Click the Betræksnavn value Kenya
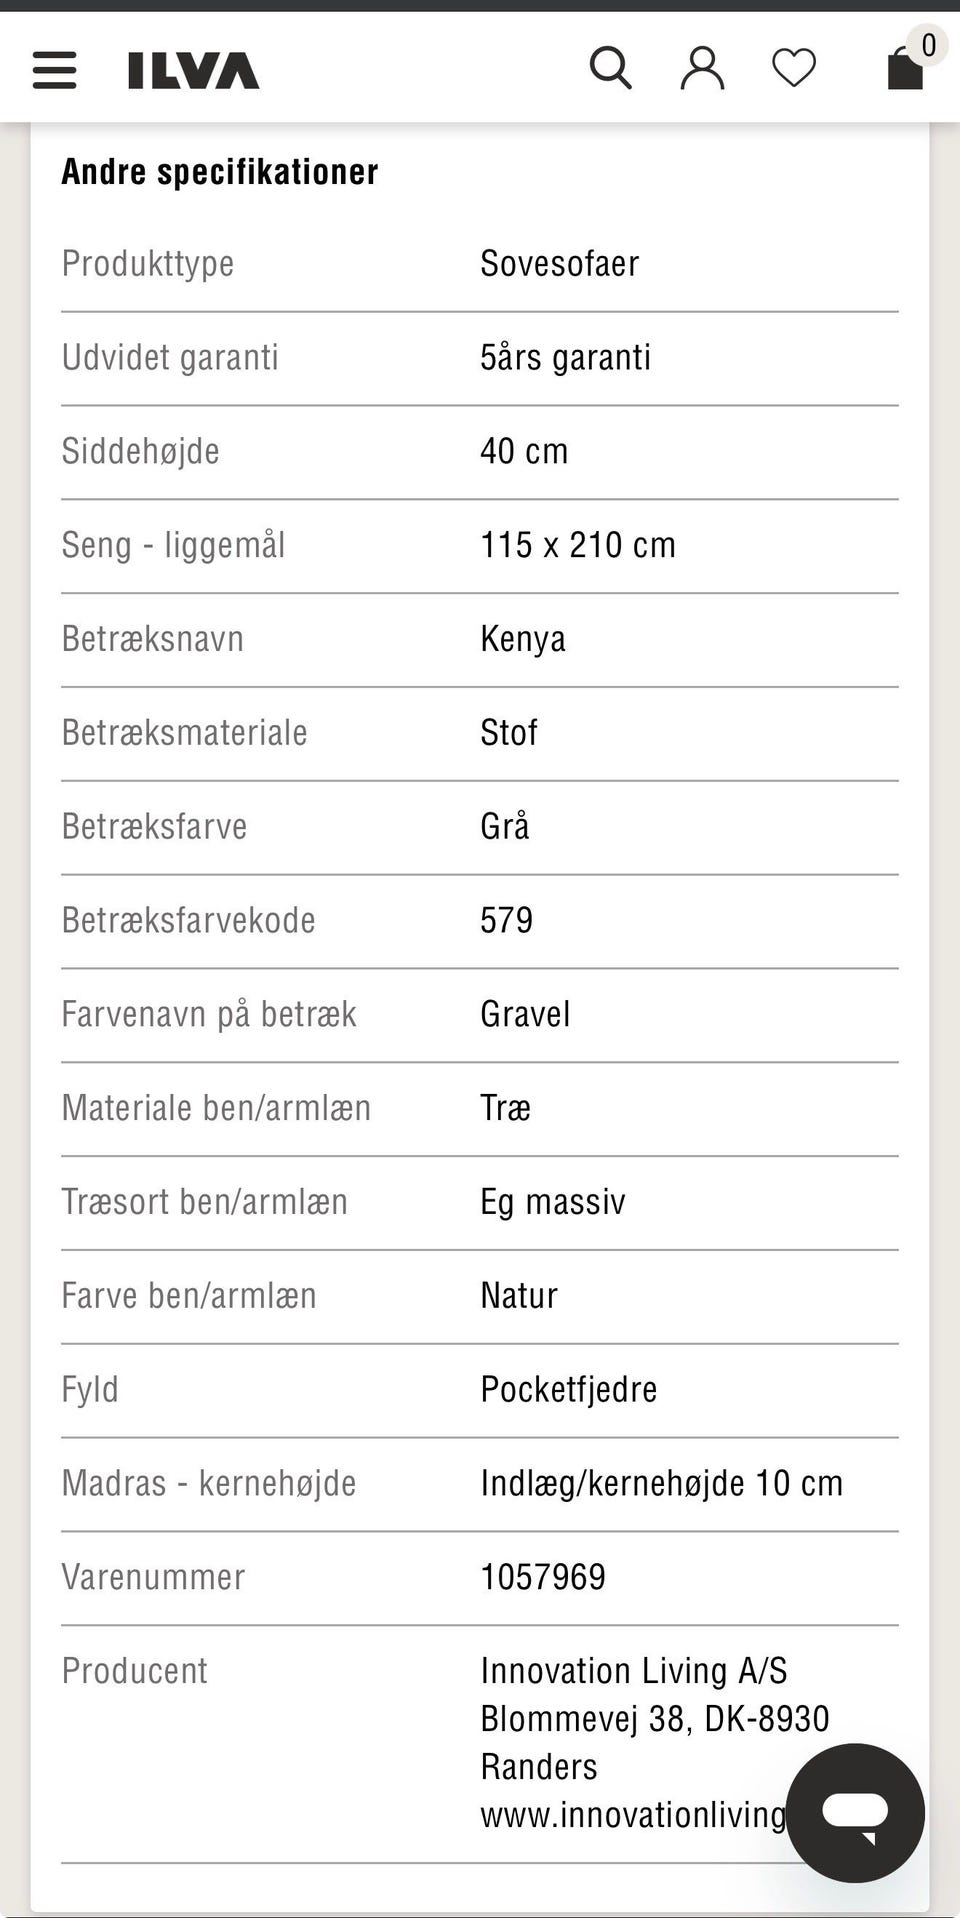Image resolution: width=960 pixels, height=1918 pixels. point(522,639)
